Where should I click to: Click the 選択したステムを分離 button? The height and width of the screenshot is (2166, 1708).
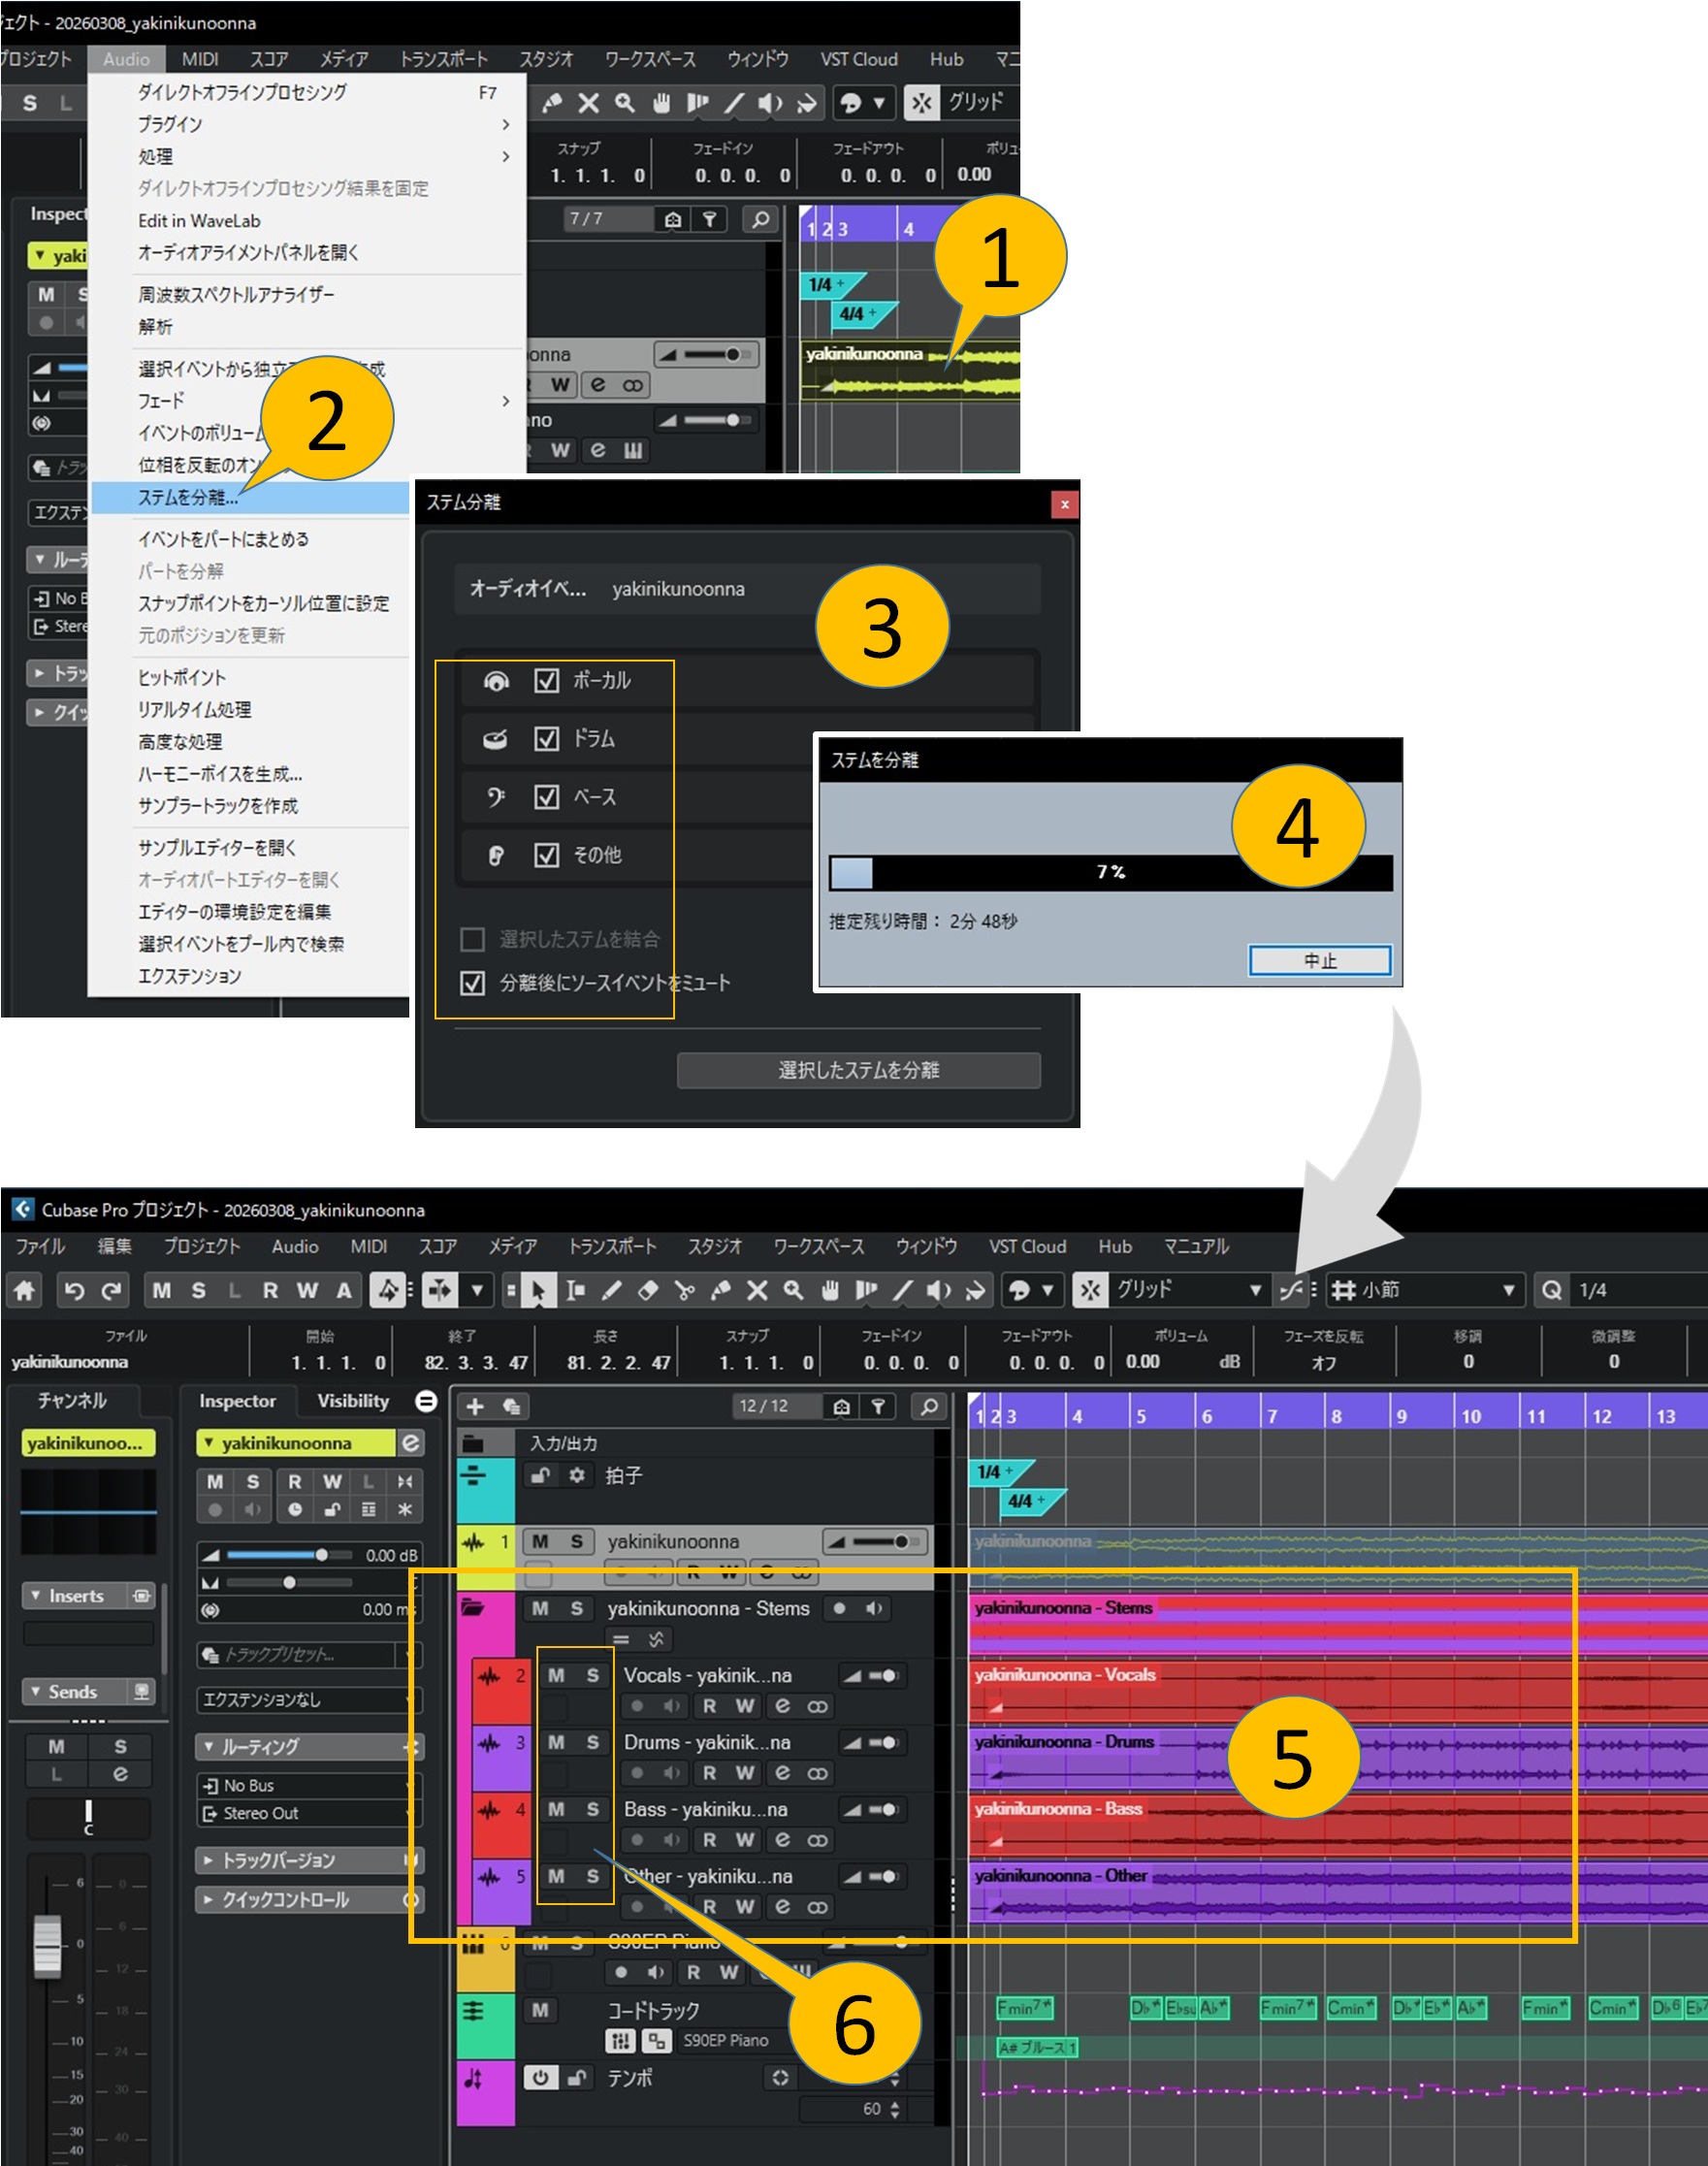tap(858, 1070)
